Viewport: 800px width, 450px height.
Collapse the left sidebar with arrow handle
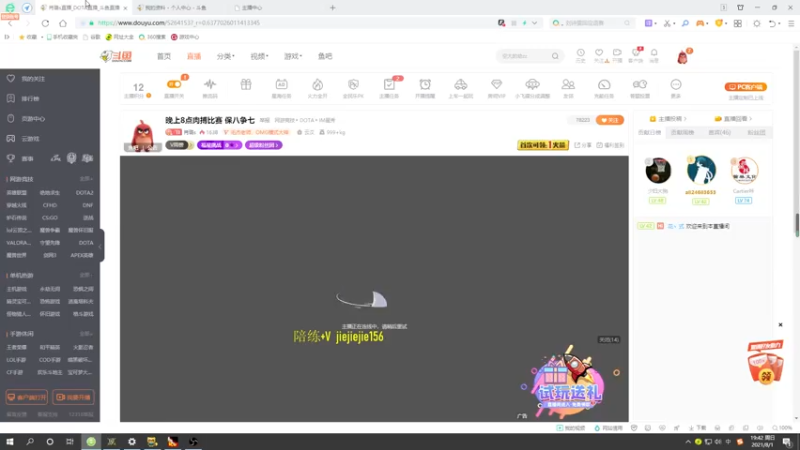[101, 246]
